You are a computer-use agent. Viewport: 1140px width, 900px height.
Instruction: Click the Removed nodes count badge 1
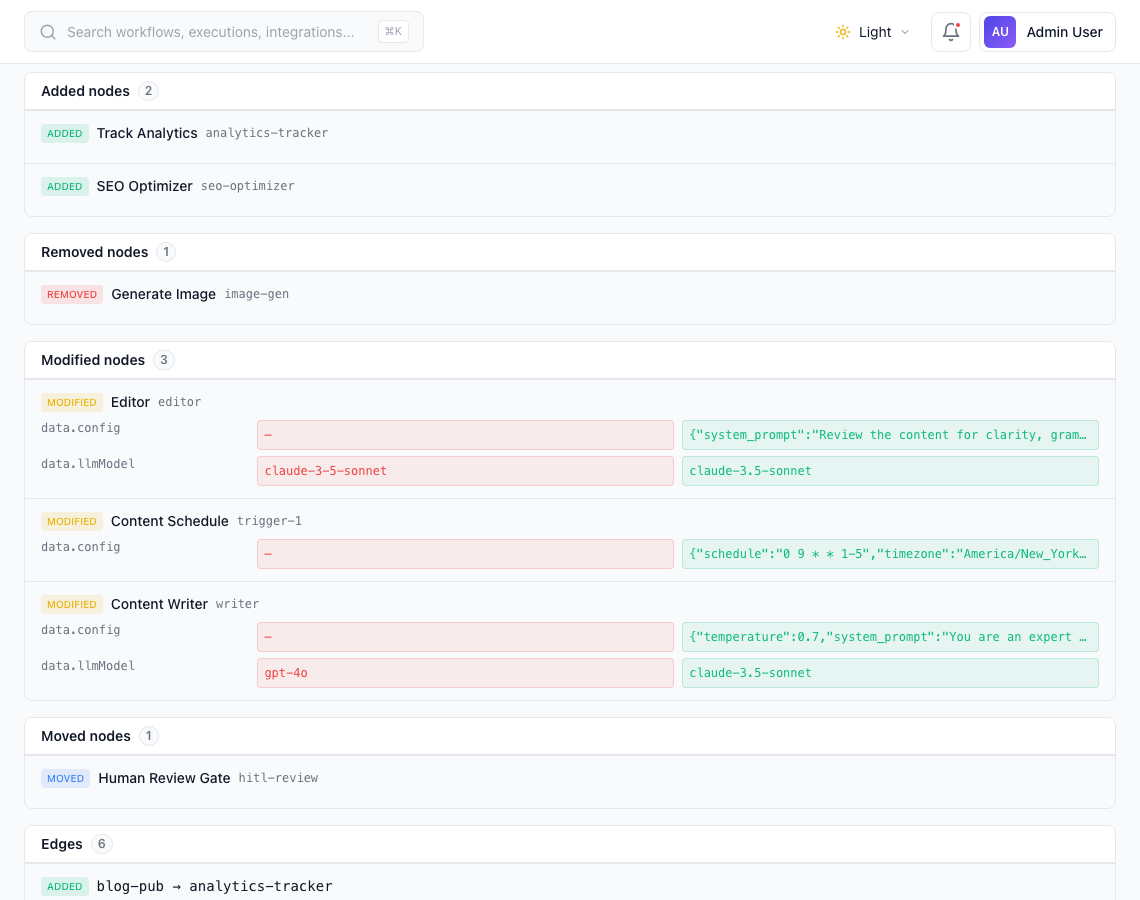coord(166,252)
